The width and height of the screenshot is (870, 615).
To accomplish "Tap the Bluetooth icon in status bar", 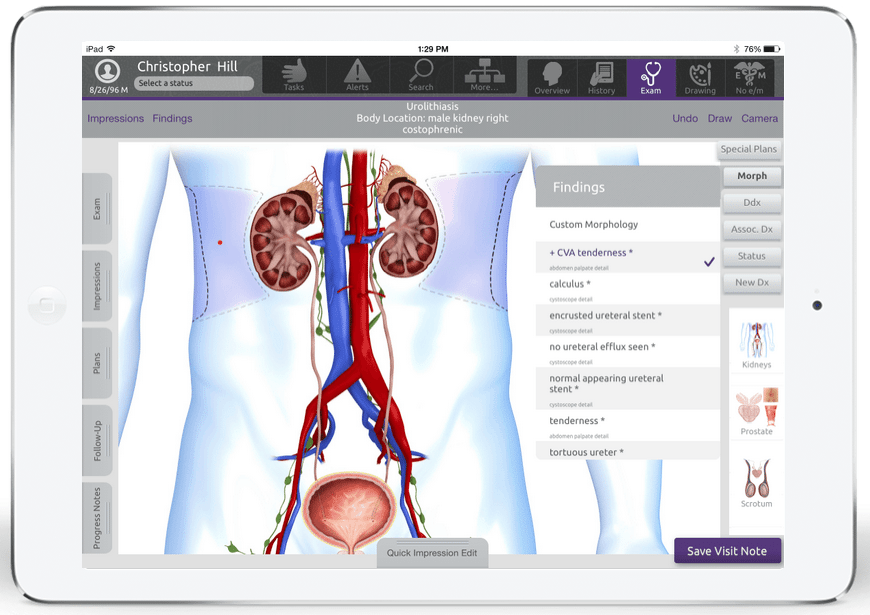I will 736,49.
